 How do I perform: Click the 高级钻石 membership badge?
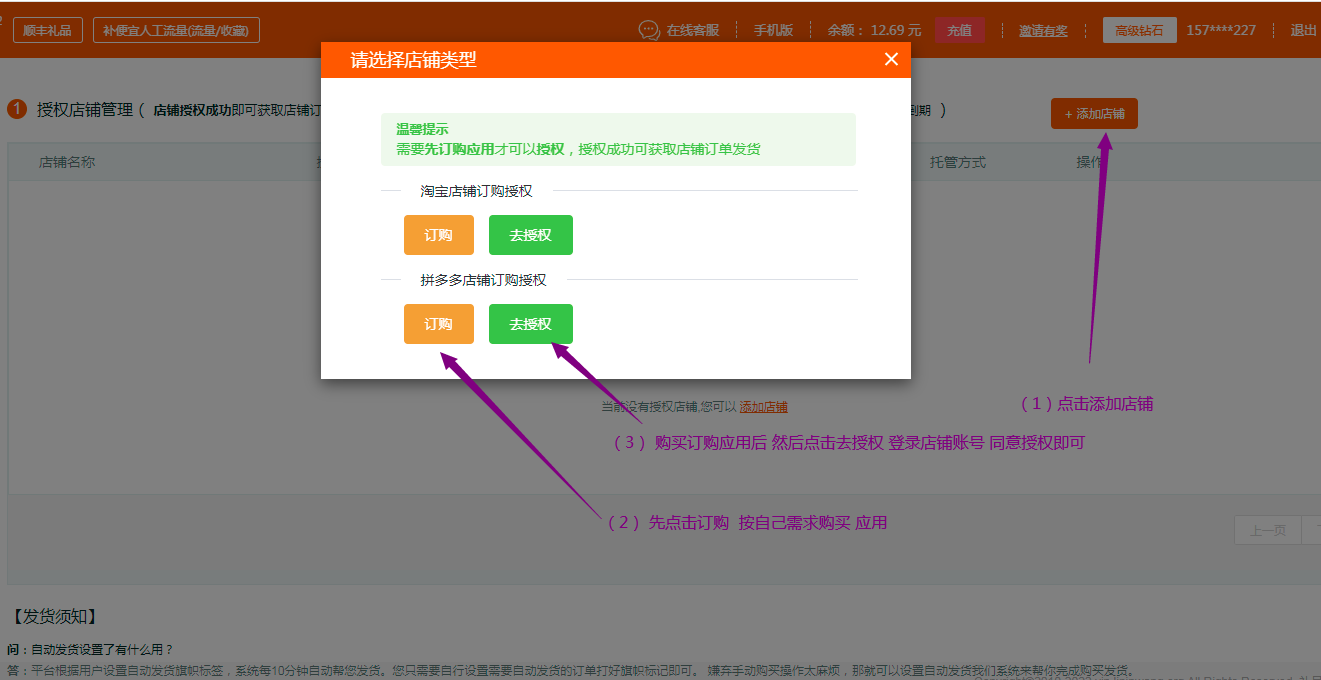(x=1139, y=30)
